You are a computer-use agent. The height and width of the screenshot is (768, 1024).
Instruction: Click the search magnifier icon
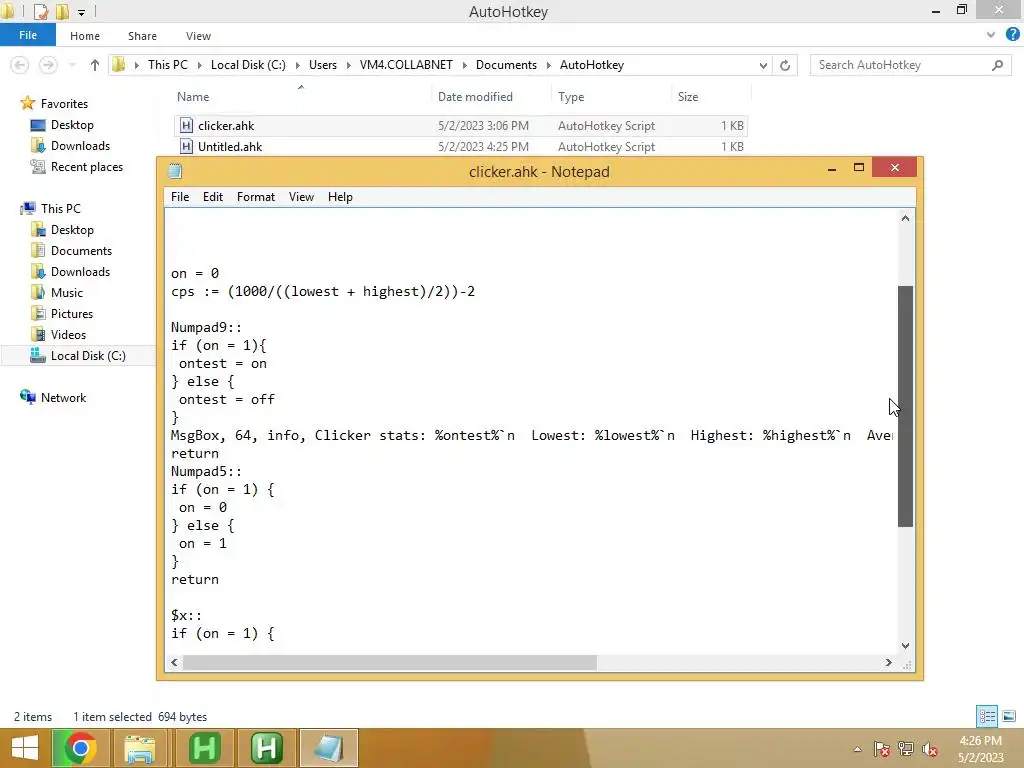(x=997, y=65)
